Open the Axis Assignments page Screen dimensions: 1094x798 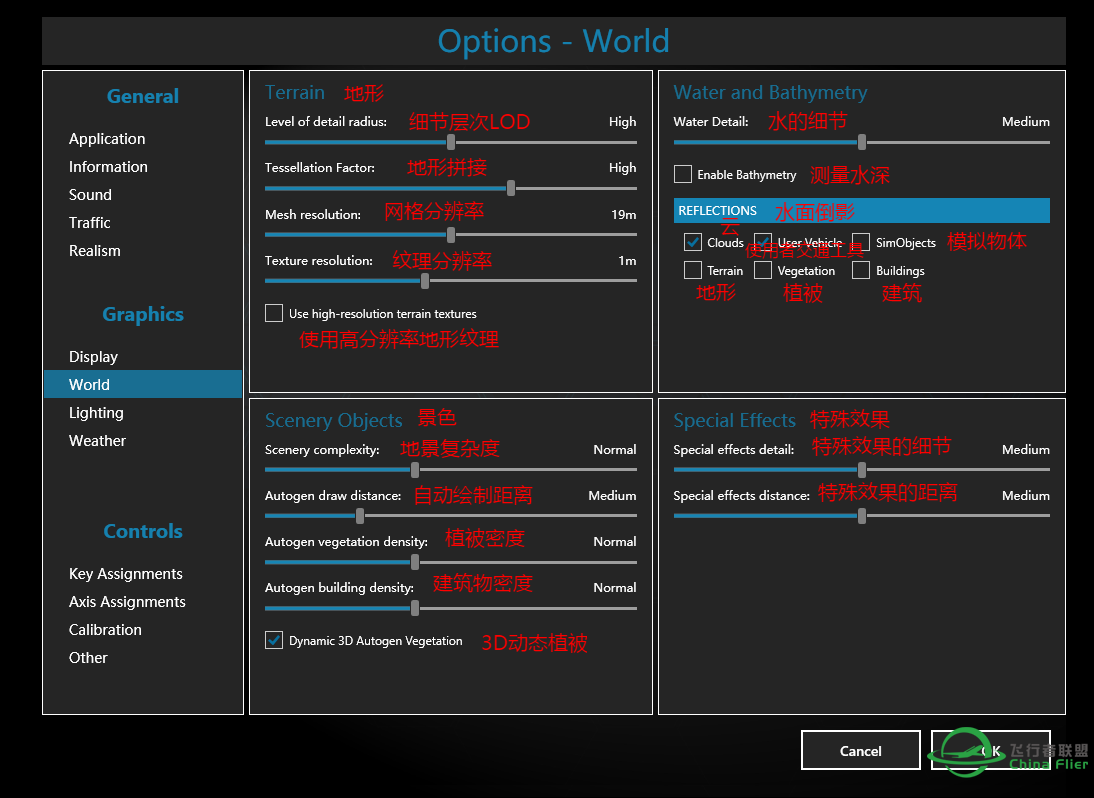point(127,601)
